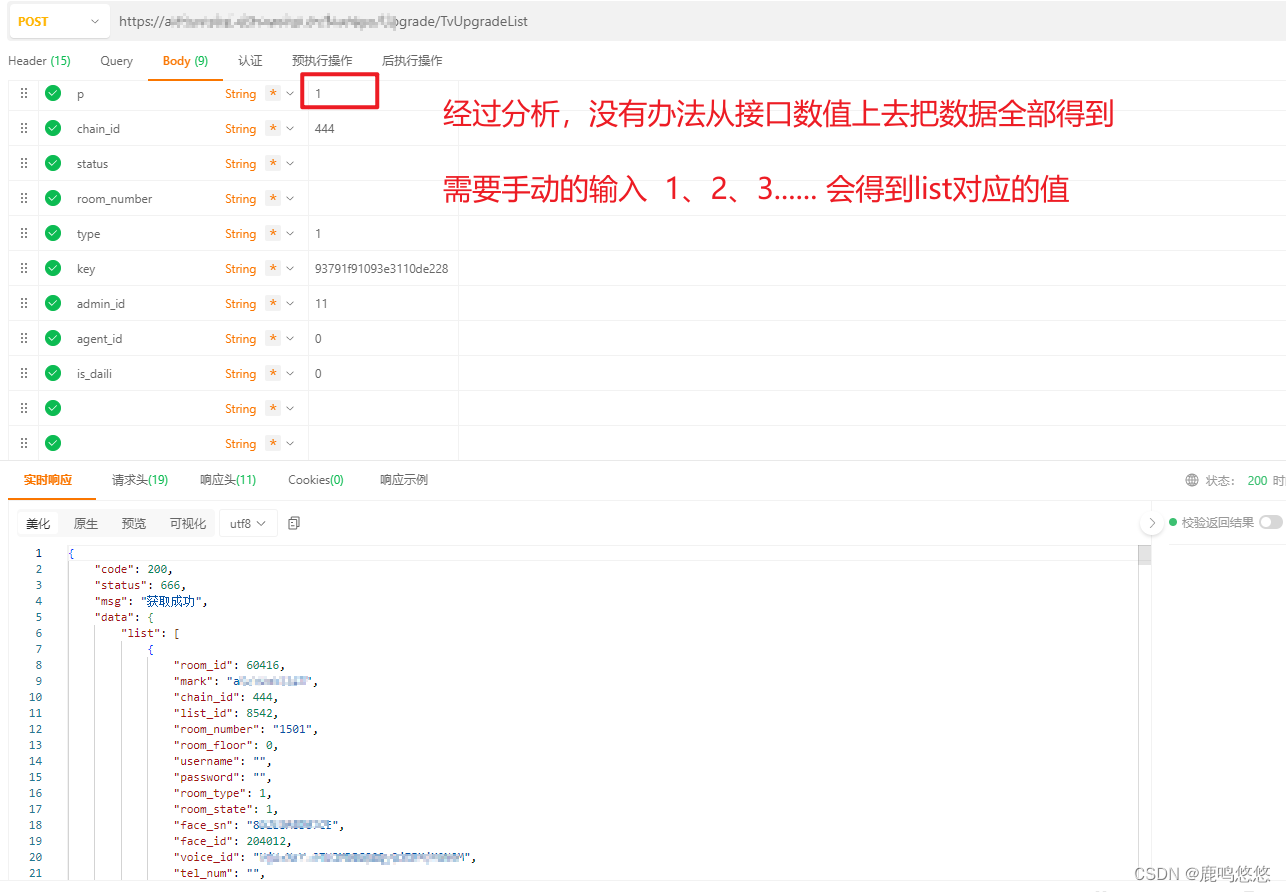The image size is (1286, 892).
Task: Open the Cookies(0) tab
Action: 316,480
